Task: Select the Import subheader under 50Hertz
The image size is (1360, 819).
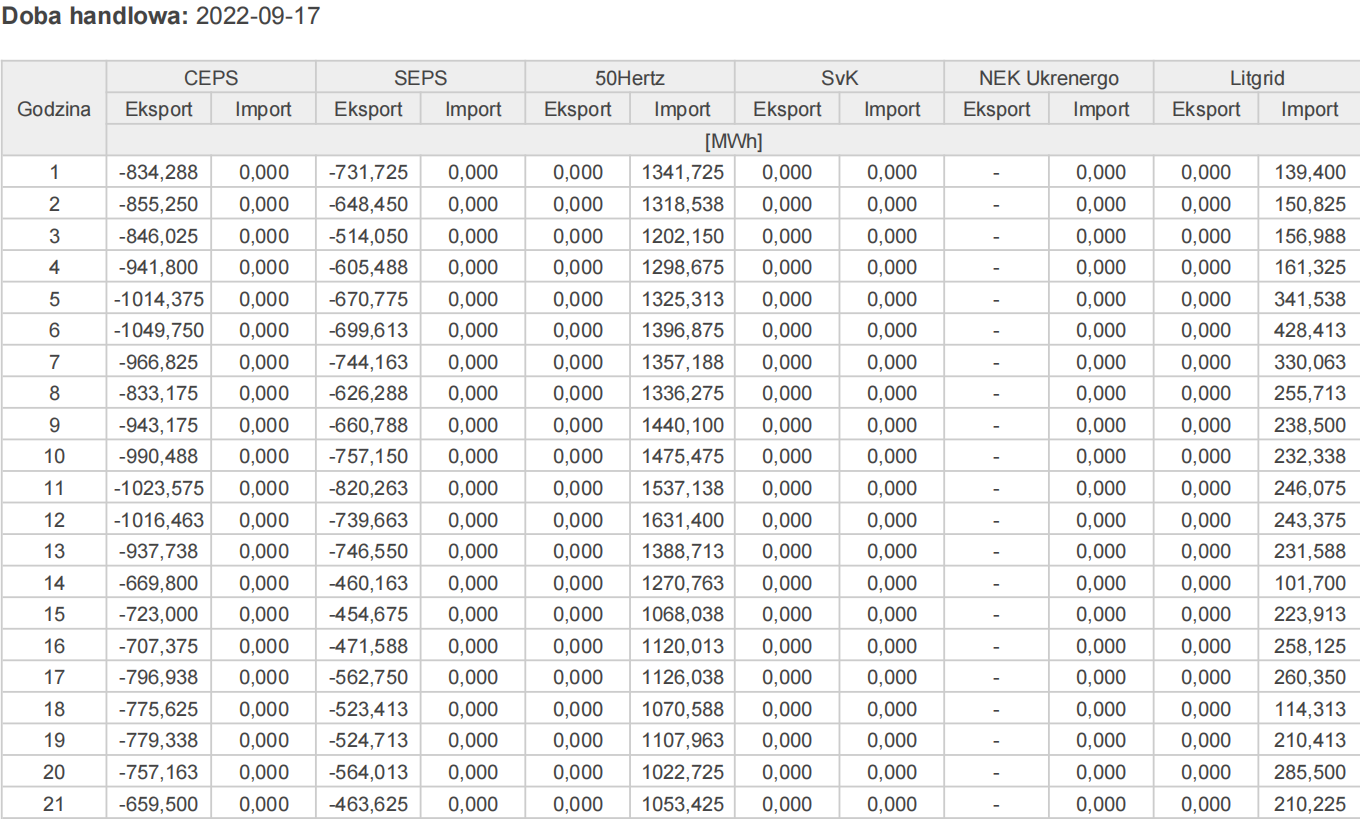Action: (682, 110)
